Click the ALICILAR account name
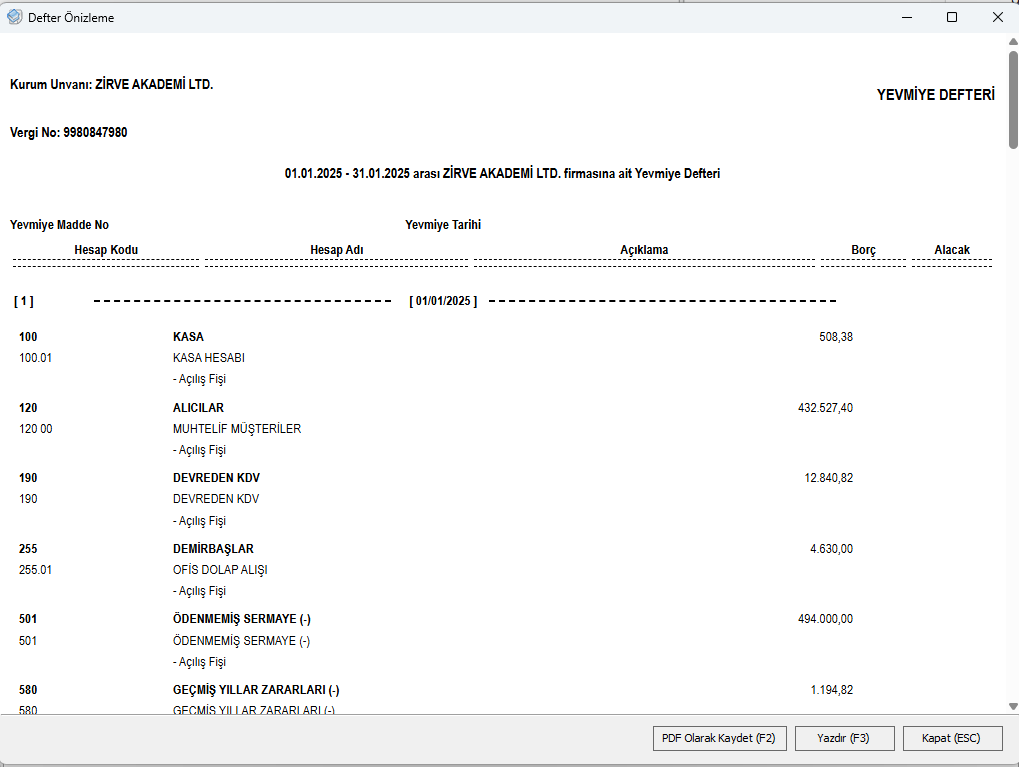 198,408
